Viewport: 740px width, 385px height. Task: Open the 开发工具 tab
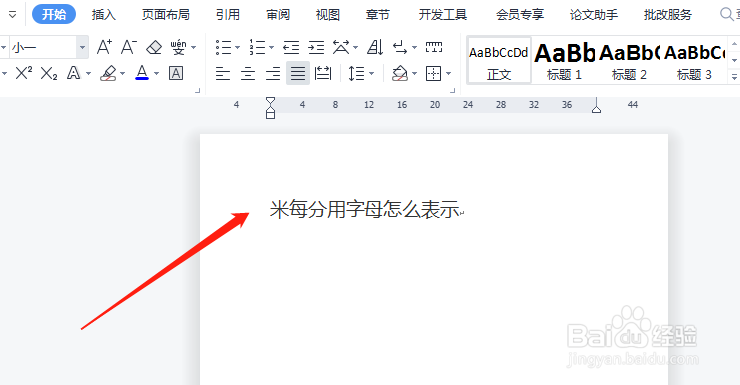(443, 15)
